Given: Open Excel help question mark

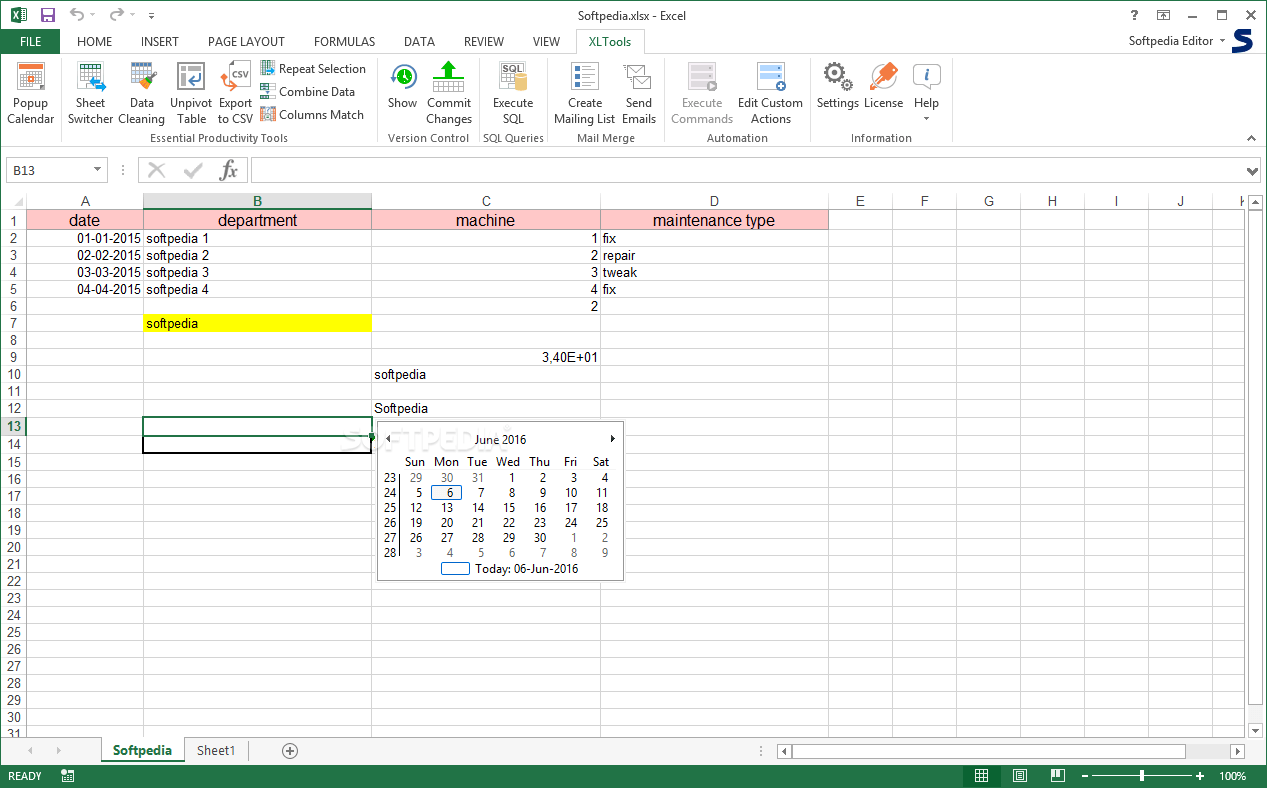Looking at the screenshot, I should coord(1134,15).
